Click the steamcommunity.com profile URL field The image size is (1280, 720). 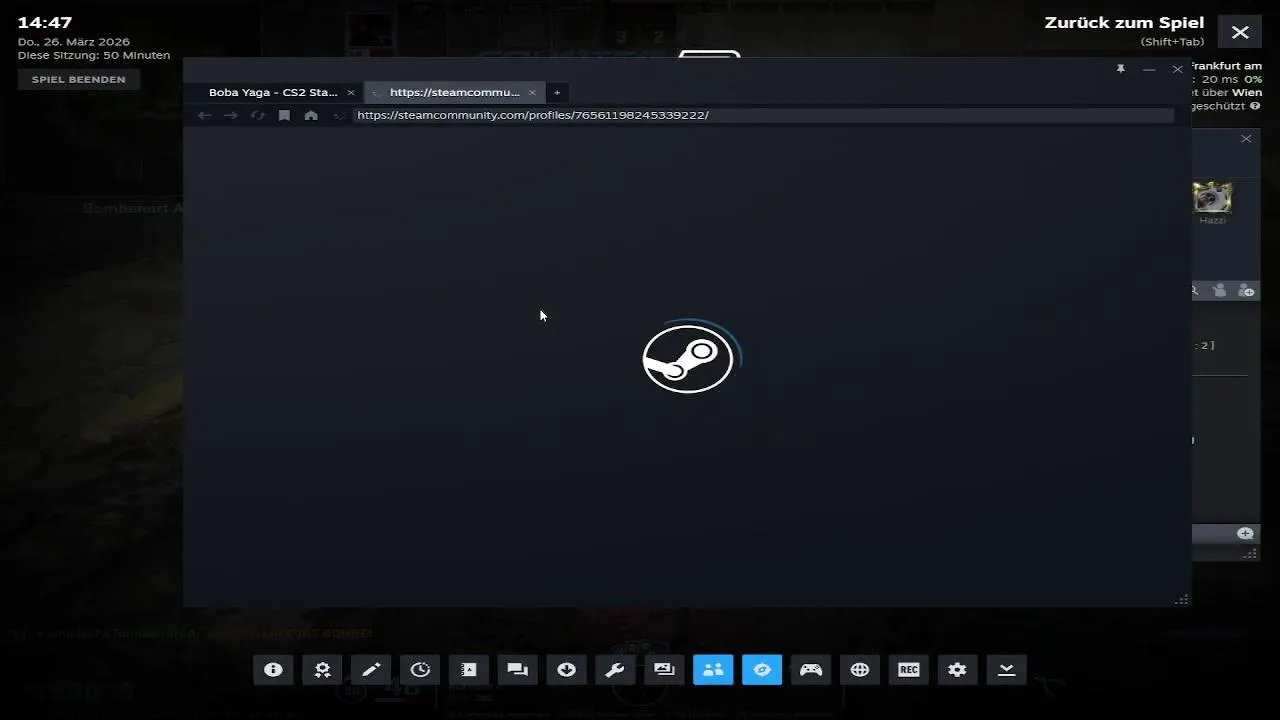(763, 115)
